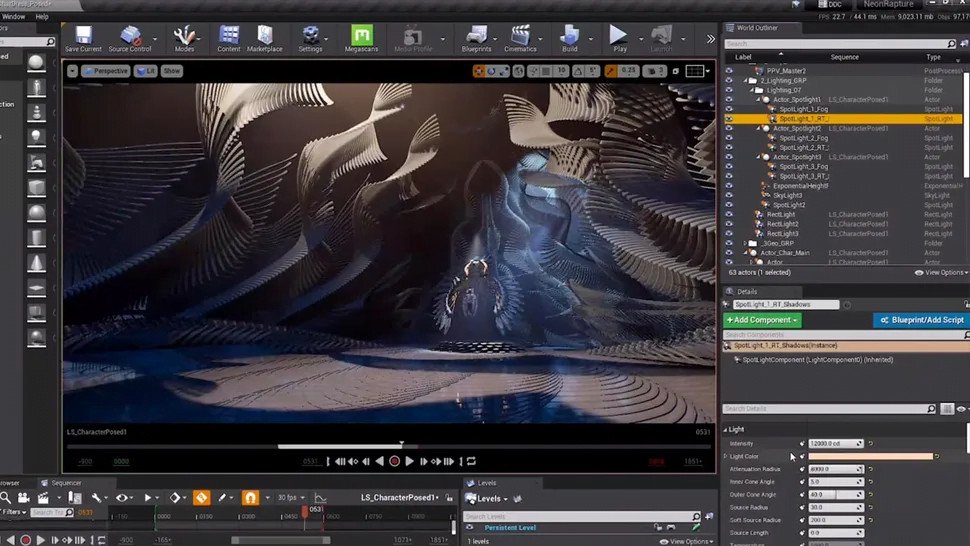Click the Content browser toolbar icon

229,36
